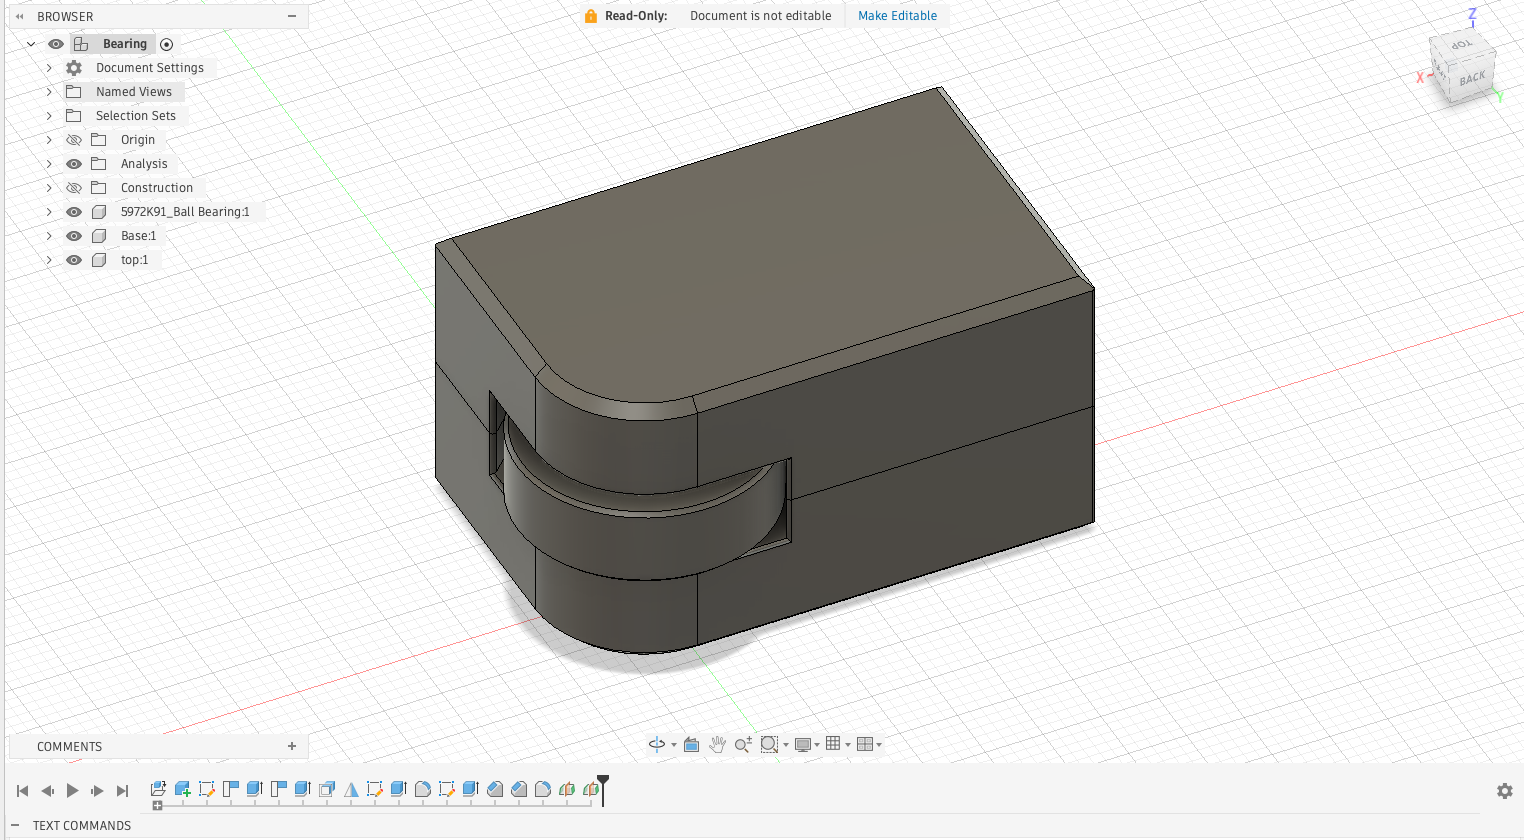This screenshot has height=840, width=1524.
Task: Open Viewports dropdown arrow
Action: (879, 745)
